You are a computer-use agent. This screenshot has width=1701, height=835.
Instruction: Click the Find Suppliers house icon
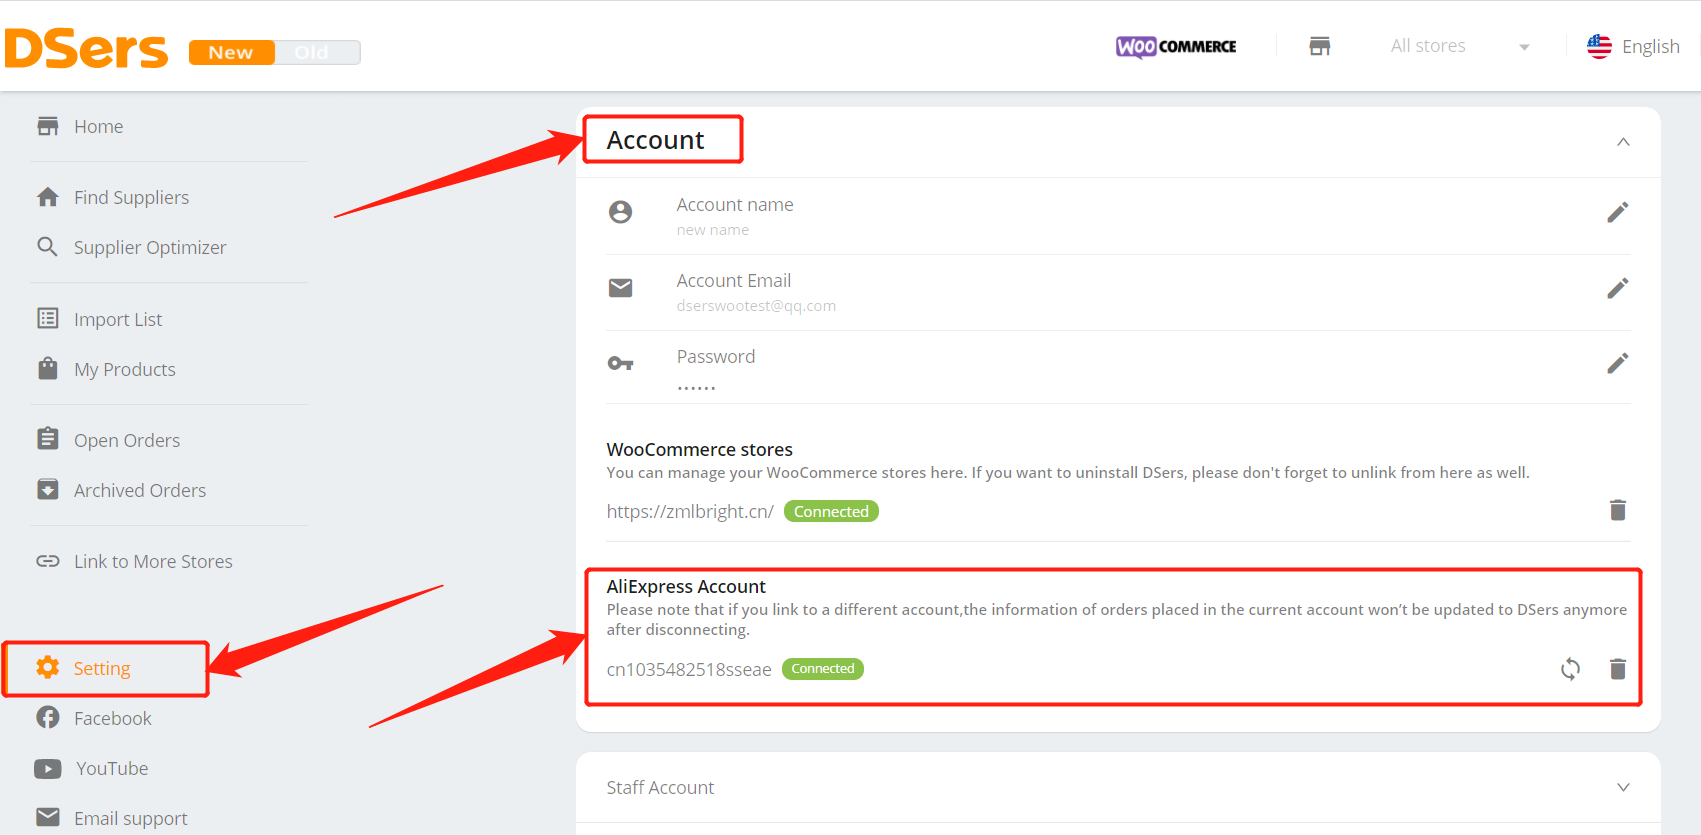tap(48, 197)
